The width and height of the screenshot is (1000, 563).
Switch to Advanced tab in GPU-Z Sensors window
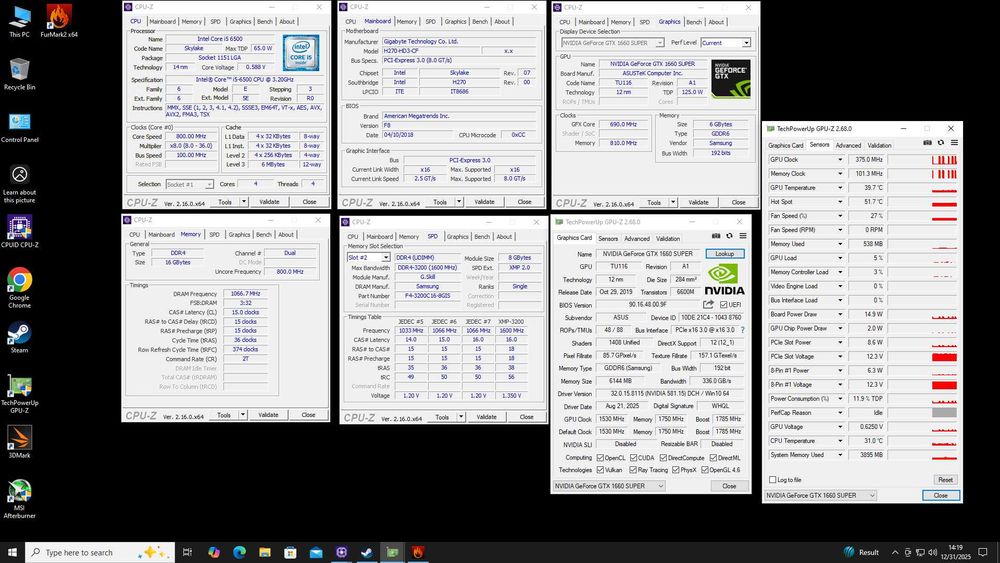(848, 145)
